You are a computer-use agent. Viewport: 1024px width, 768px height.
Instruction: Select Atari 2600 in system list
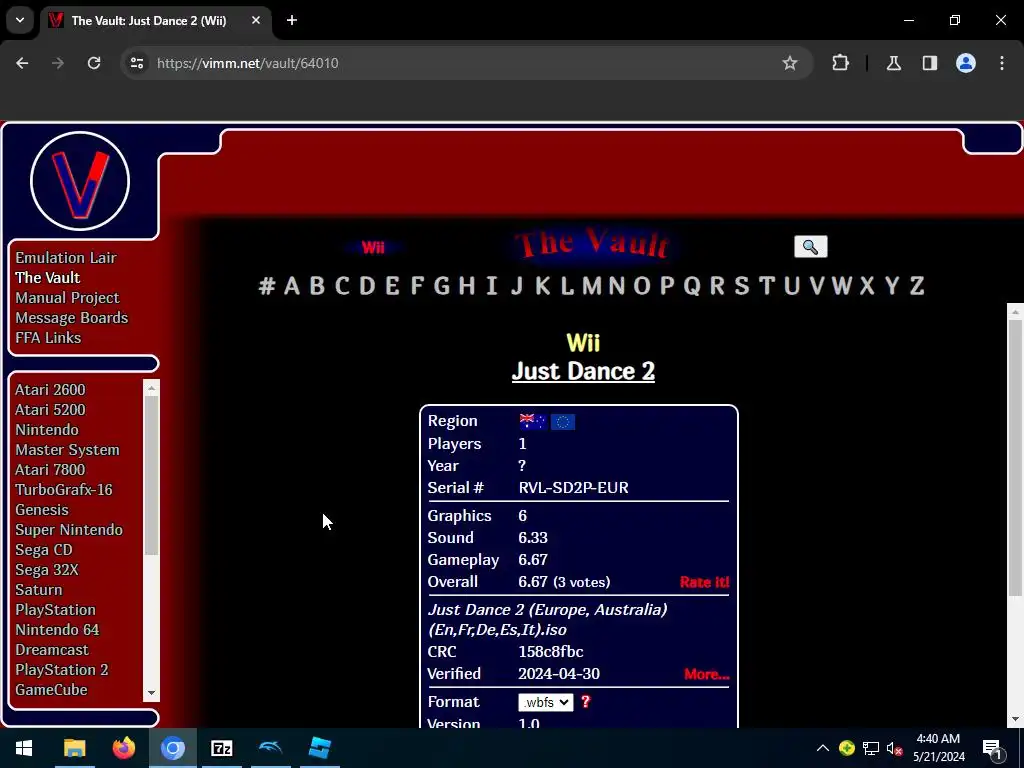[x=50, y=389]
